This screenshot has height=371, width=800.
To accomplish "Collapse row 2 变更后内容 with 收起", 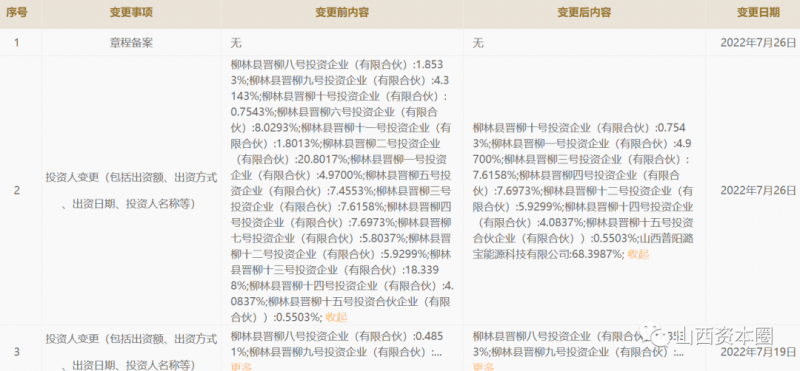I will click(x=638, y=254).
